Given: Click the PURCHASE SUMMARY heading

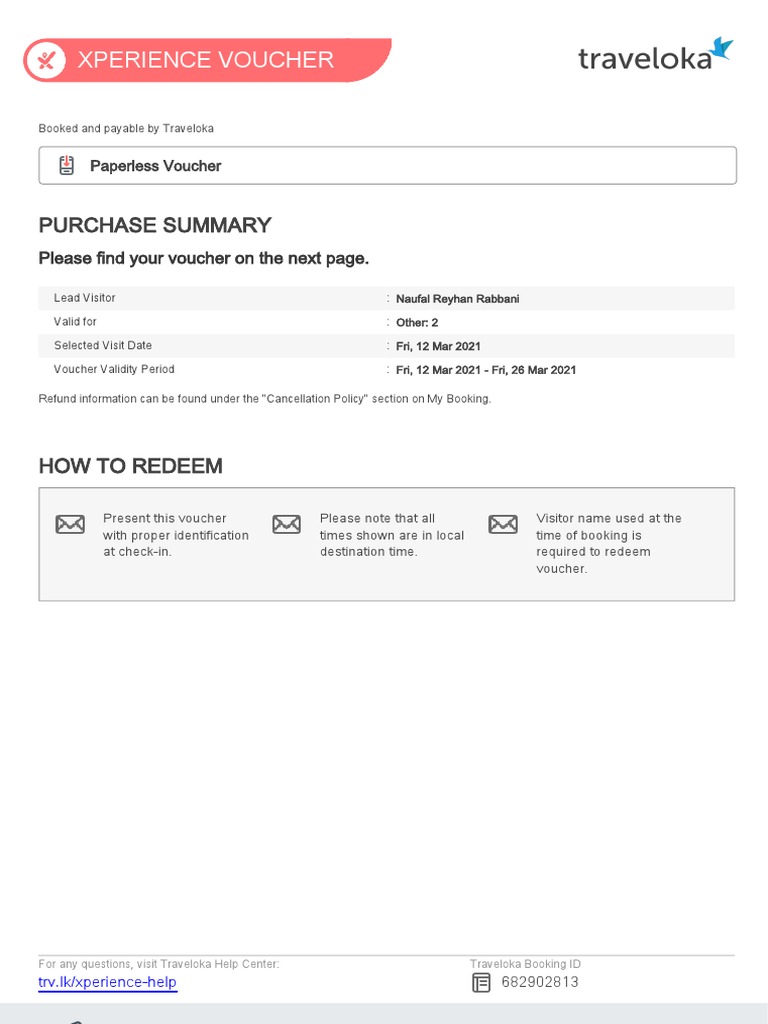Looking at the screenshot, I should pyautogui.click(x=155, y=225).
